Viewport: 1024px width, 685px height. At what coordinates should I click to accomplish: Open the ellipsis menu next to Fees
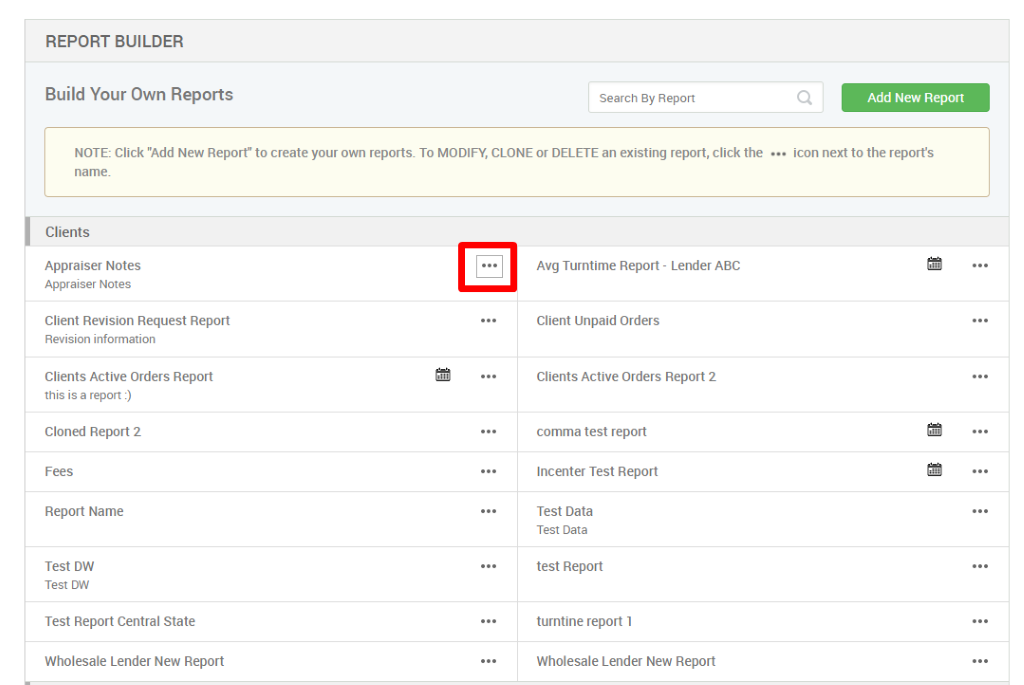(x=488, y=471)
